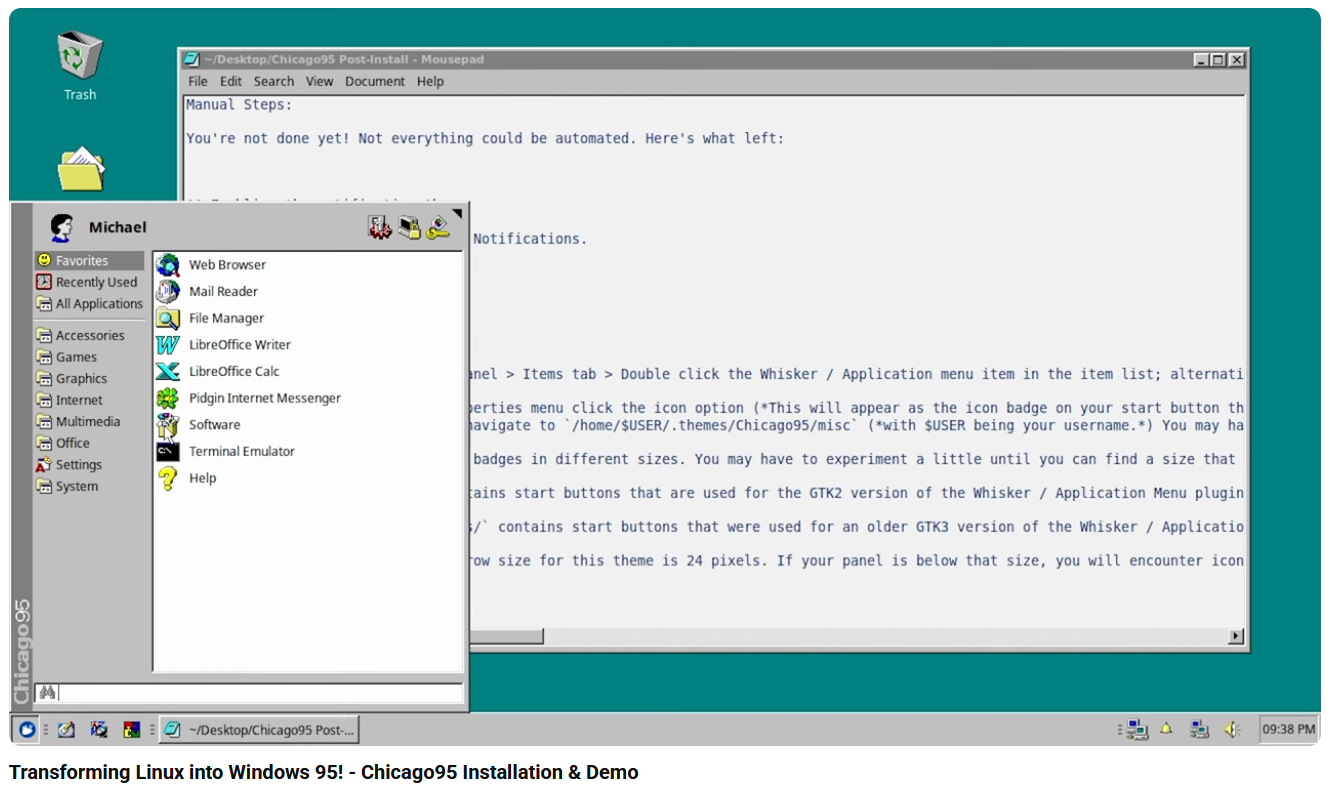Click the first launcher icon beside start button
Image resolution: width=1331 pixels, height=785 pixels.
point(66,730)
